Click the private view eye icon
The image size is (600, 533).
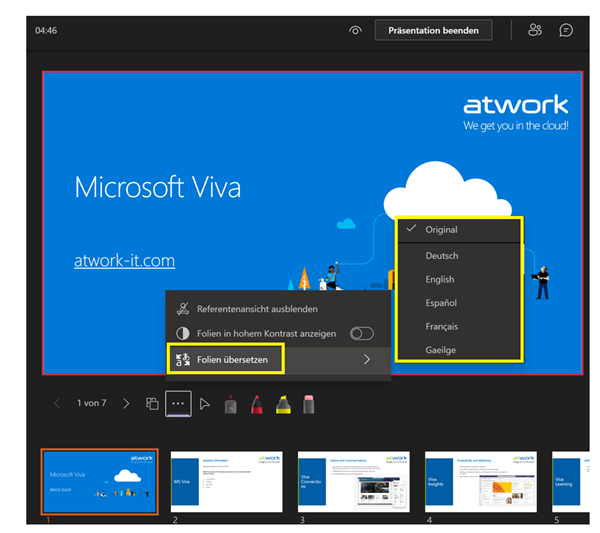click(x=355, y=30)
